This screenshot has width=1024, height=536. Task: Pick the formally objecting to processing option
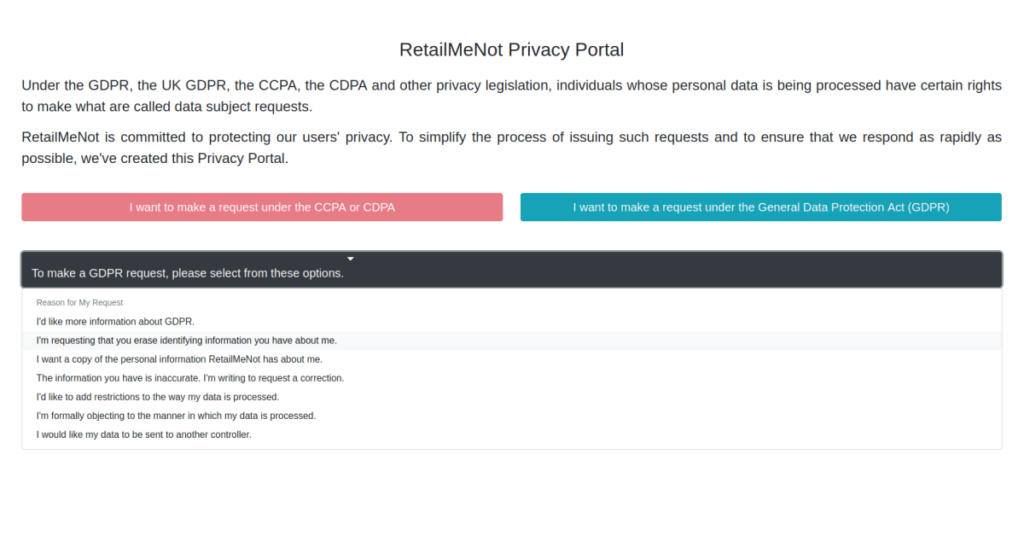point(176,415)
